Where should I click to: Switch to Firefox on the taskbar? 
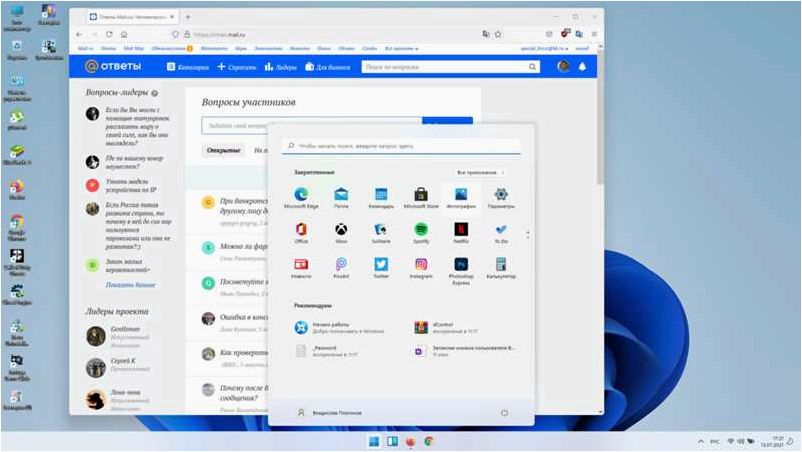(411, 441)
